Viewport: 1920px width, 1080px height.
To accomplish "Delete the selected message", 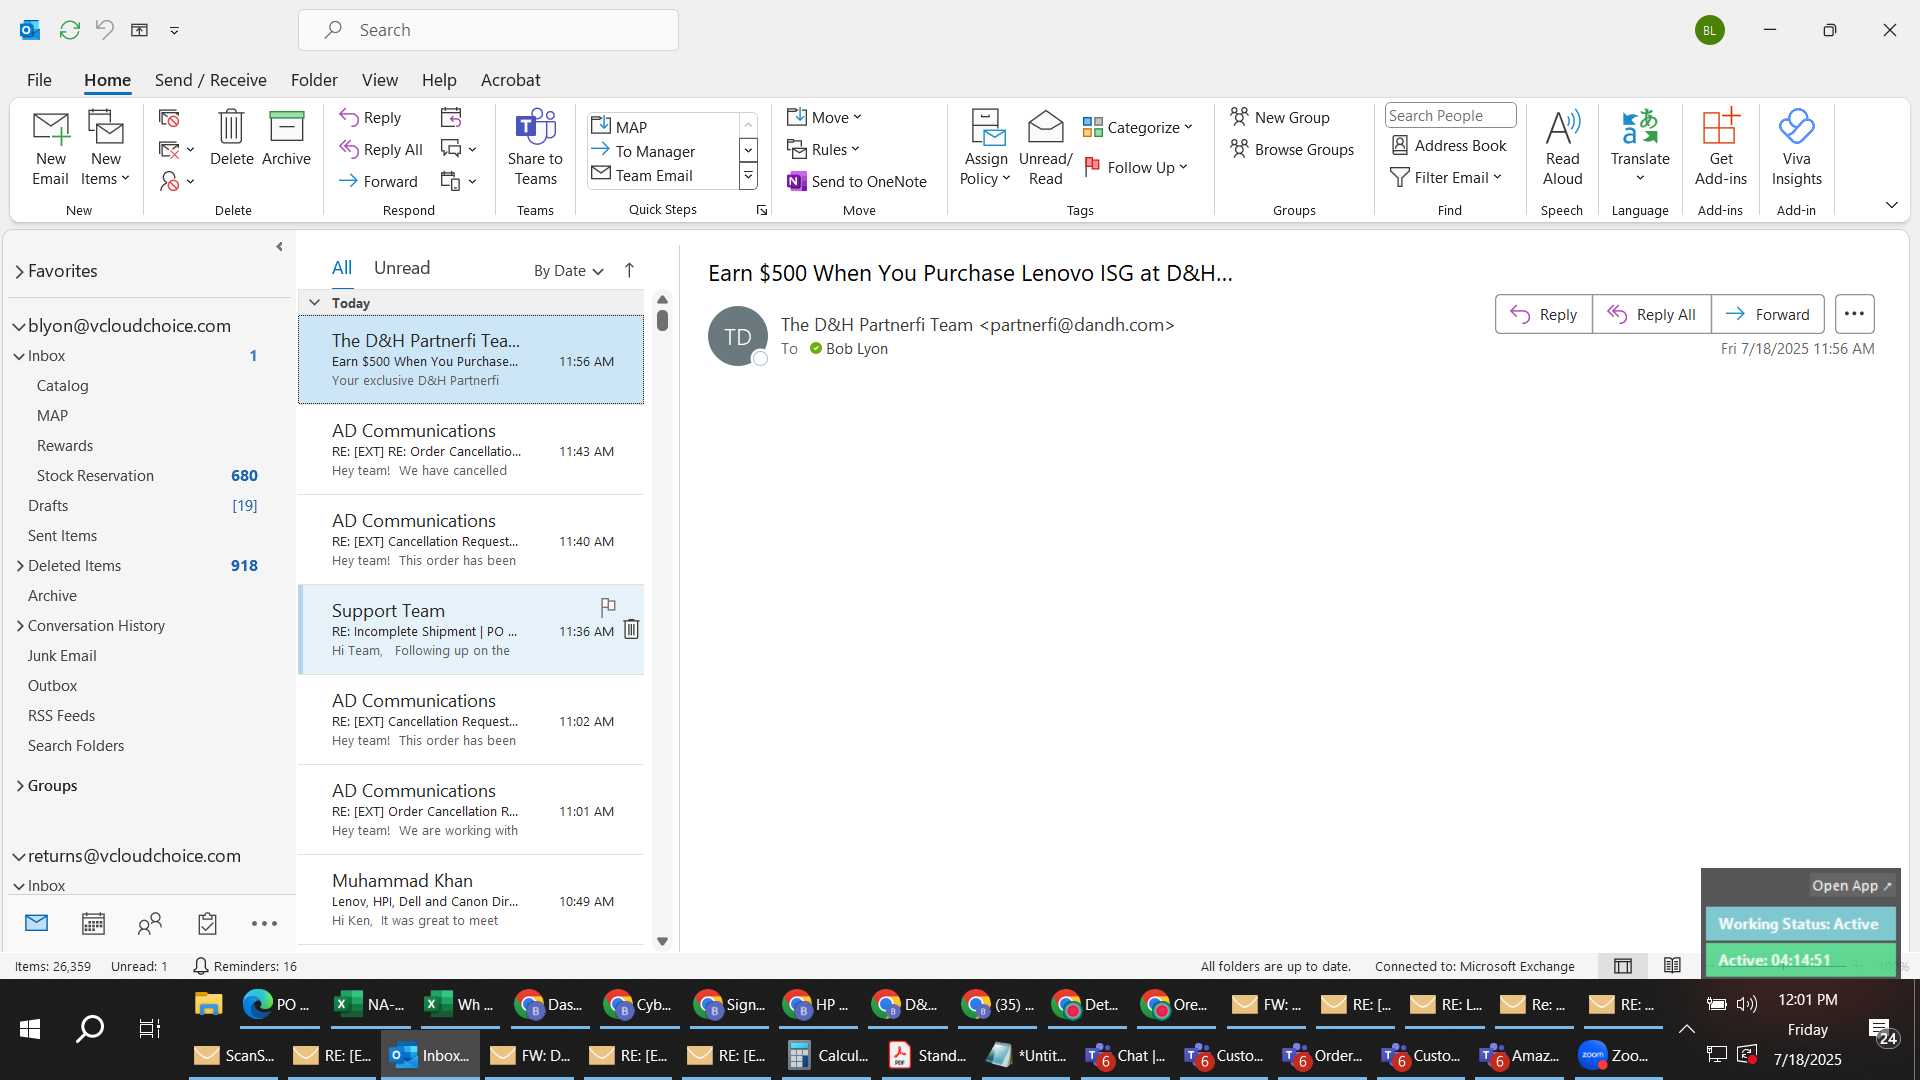I will click(x=231, y=138).
